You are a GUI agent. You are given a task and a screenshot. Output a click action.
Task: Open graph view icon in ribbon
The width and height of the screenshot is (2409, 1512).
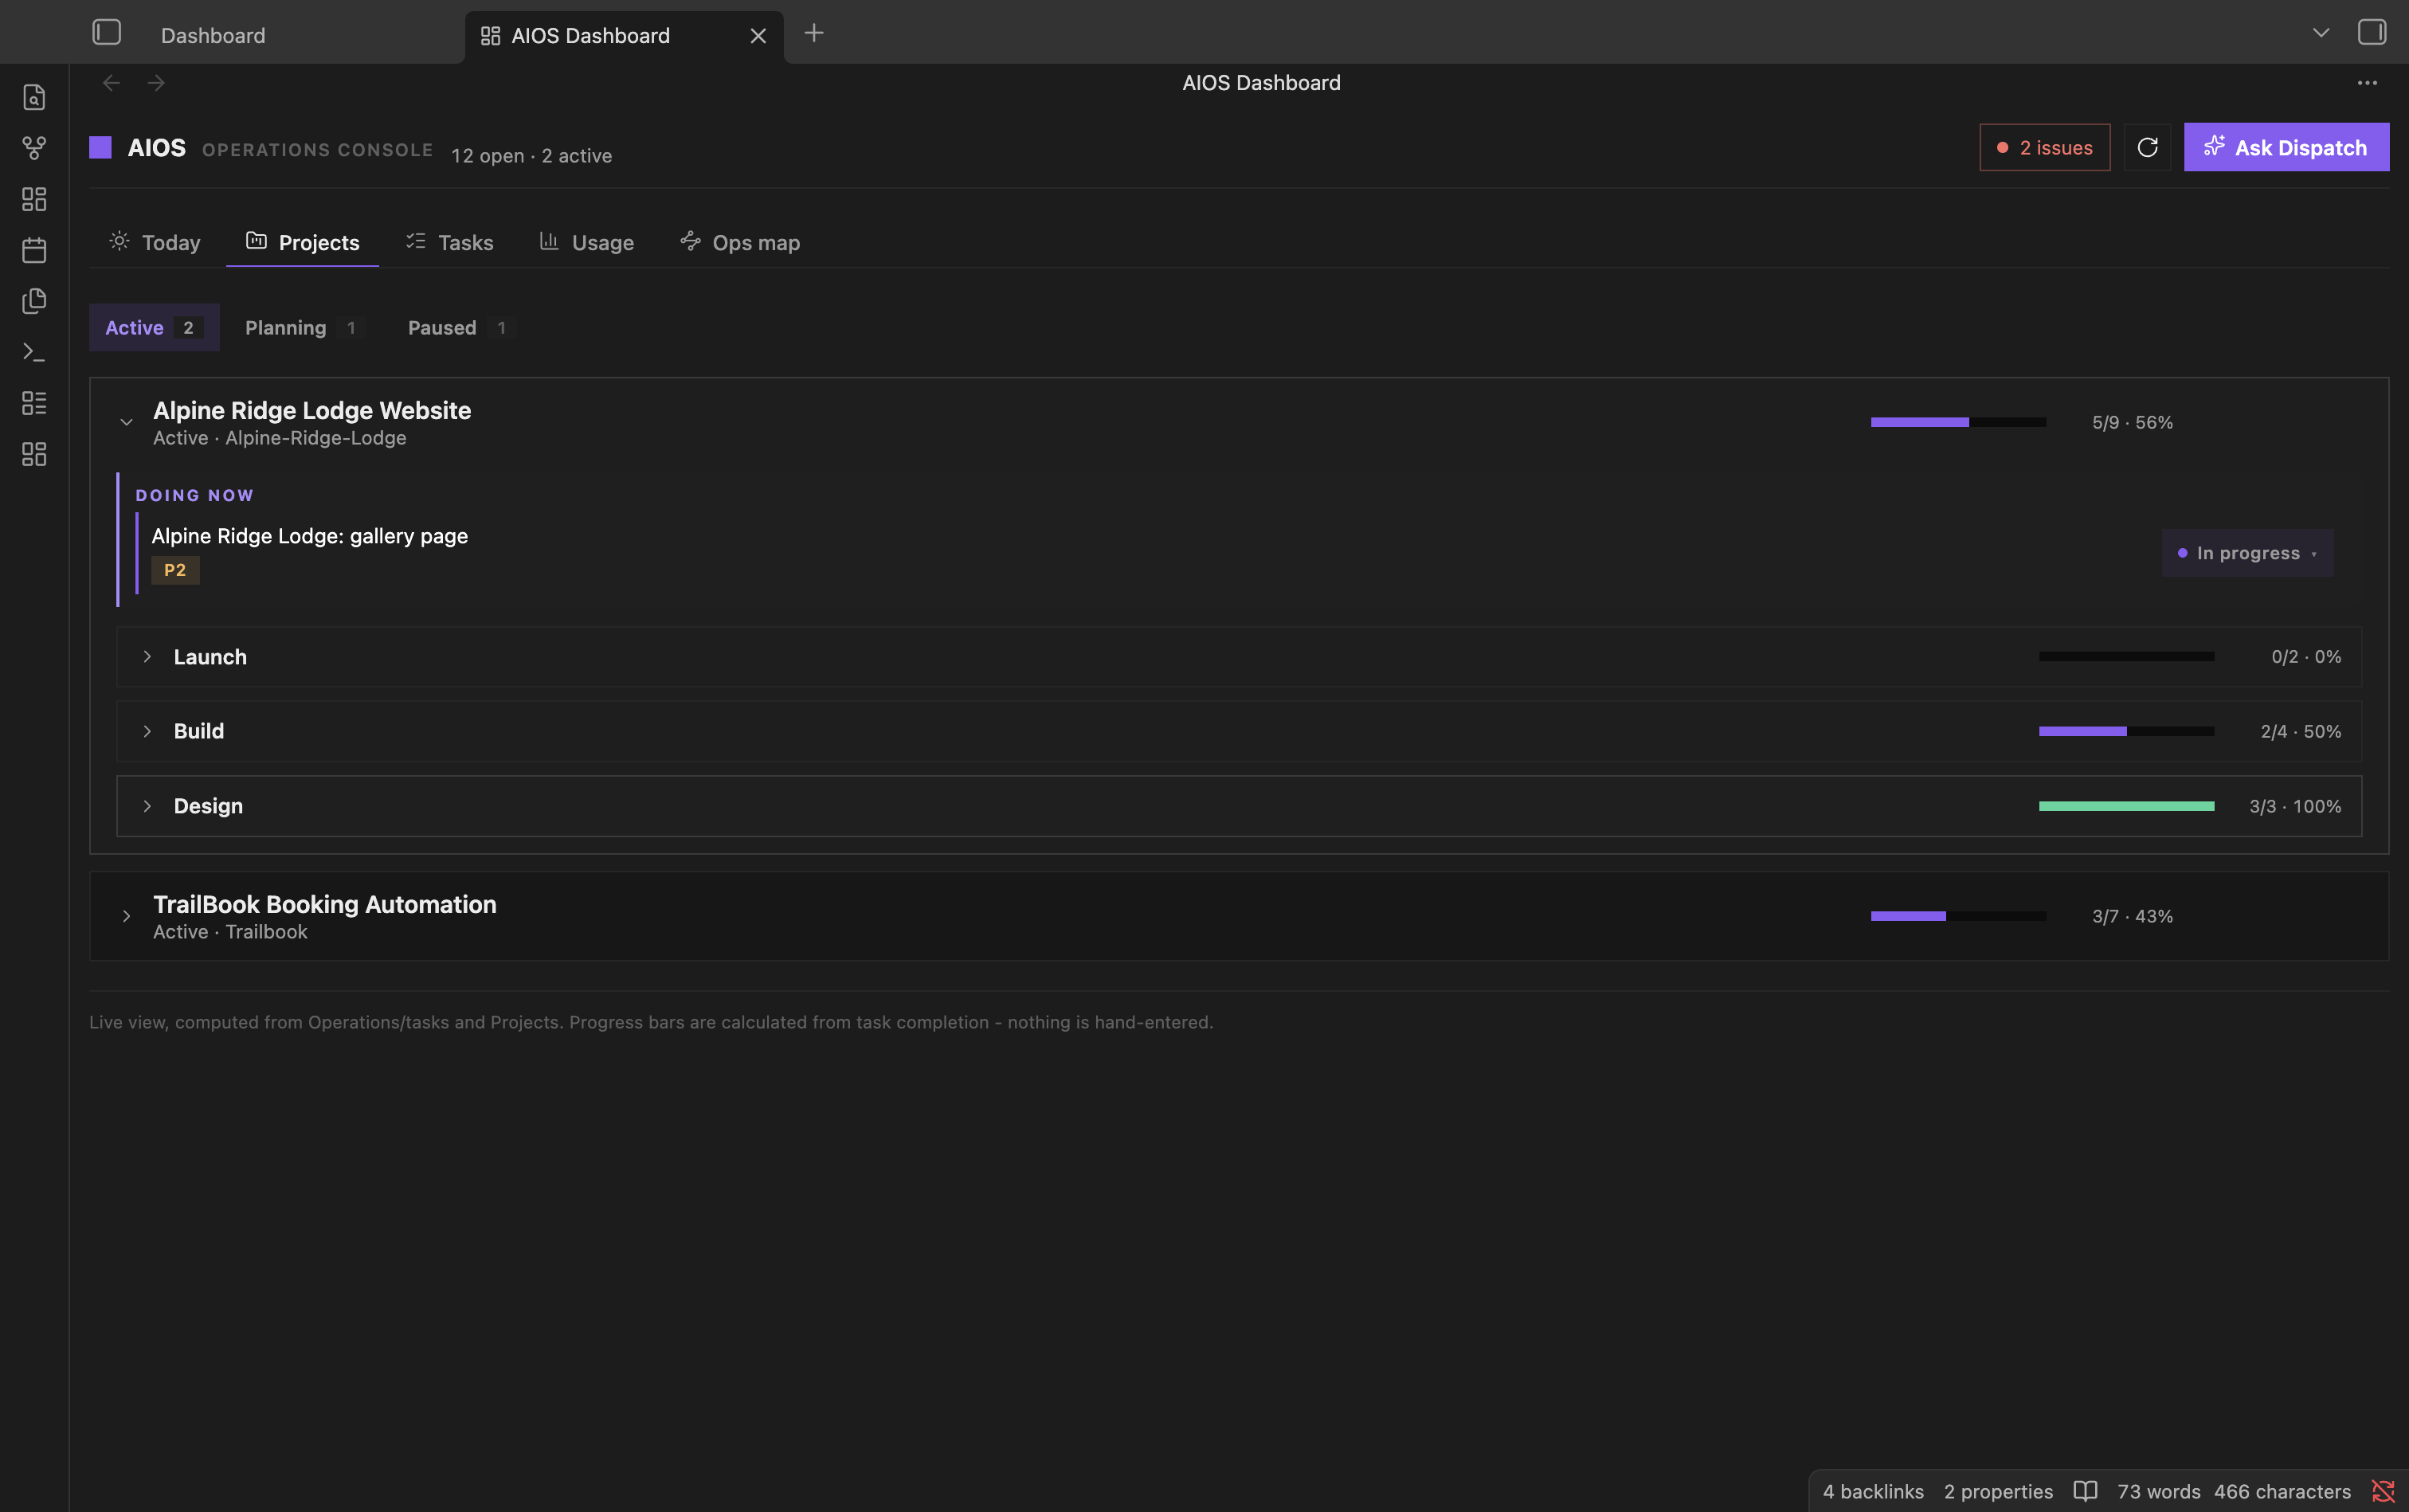click(34, 148)
